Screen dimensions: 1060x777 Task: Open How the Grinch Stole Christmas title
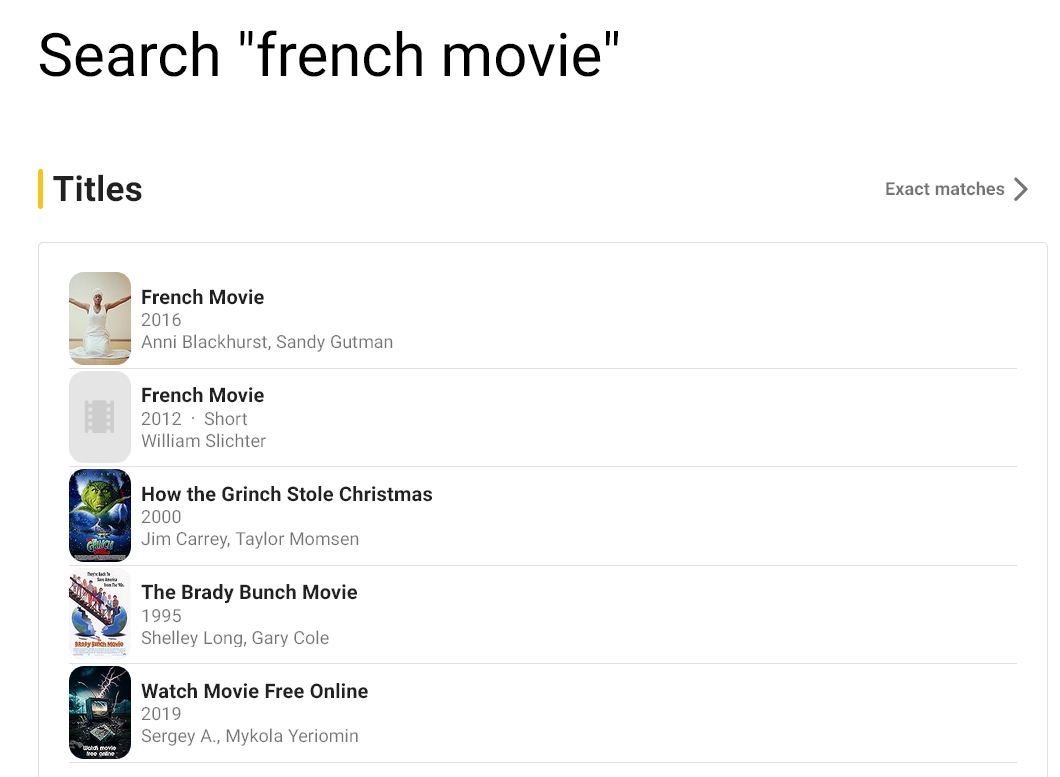(x=287, y=494)
